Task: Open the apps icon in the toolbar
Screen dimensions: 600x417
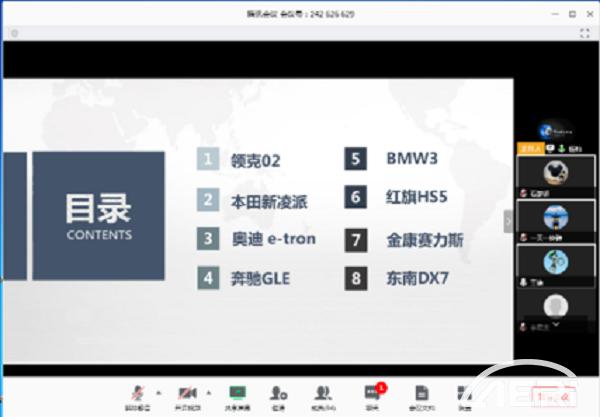Action: pos(465,392)
